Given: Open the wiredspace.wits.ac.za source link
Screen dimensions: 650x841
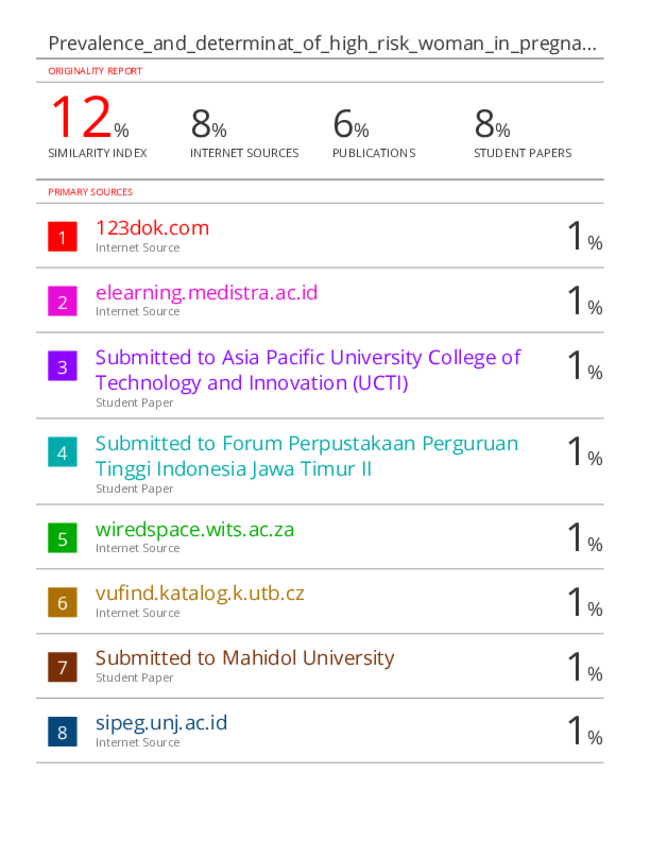Looking at the screenshot, I should [x=195, y=529].
